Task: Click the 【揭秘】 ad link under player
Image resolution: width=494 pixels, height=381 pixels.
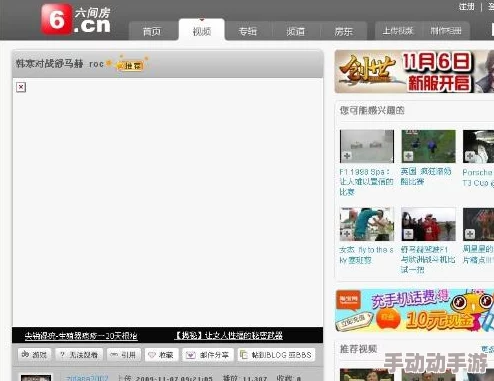Action: tap(229, 335)
